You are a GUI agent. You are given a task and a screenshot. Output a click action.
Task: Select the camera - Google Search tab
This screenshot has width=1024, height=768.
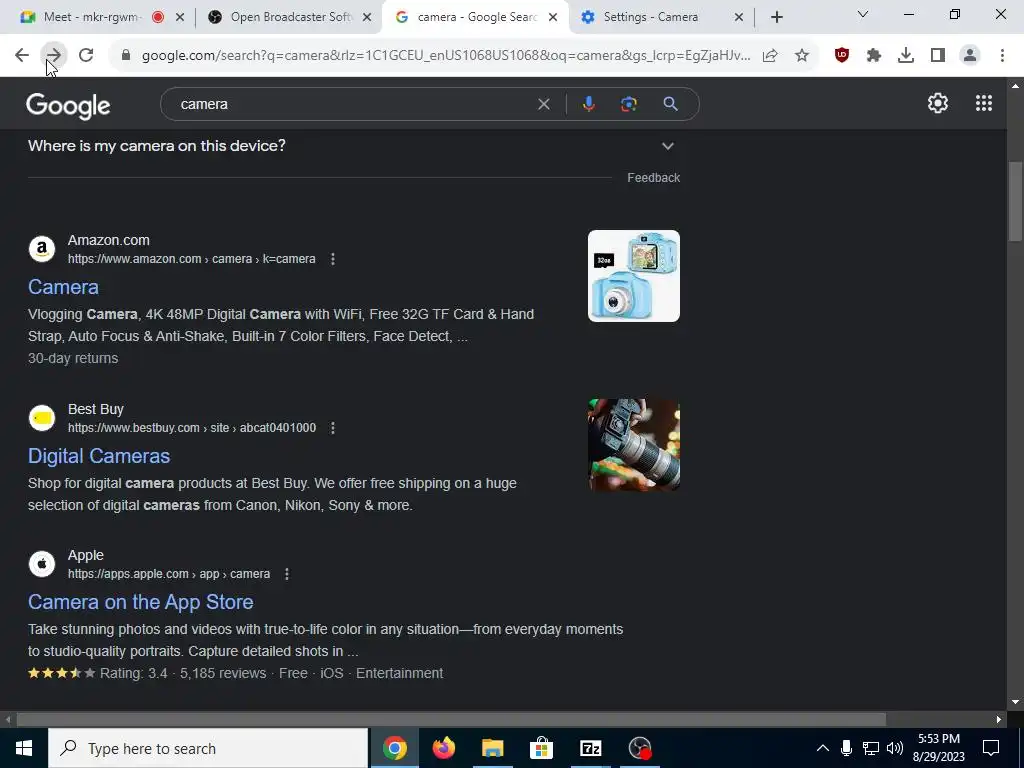click(476, 18)
